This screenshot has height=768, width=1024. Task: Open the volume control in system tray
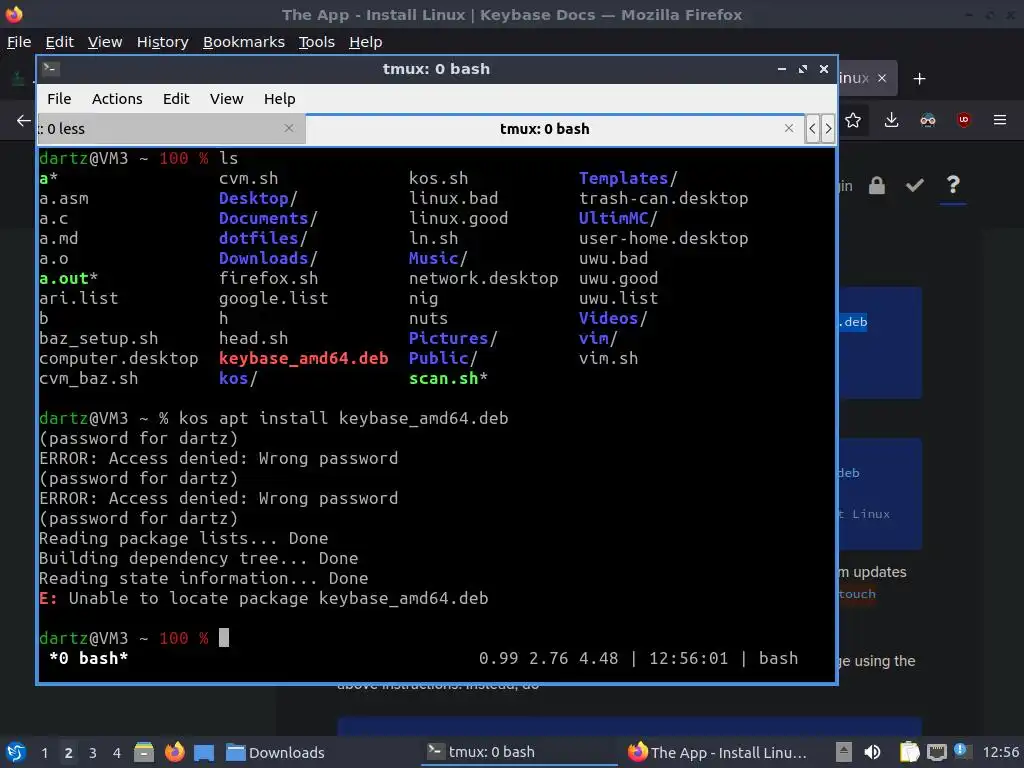(x=872, y=752)
